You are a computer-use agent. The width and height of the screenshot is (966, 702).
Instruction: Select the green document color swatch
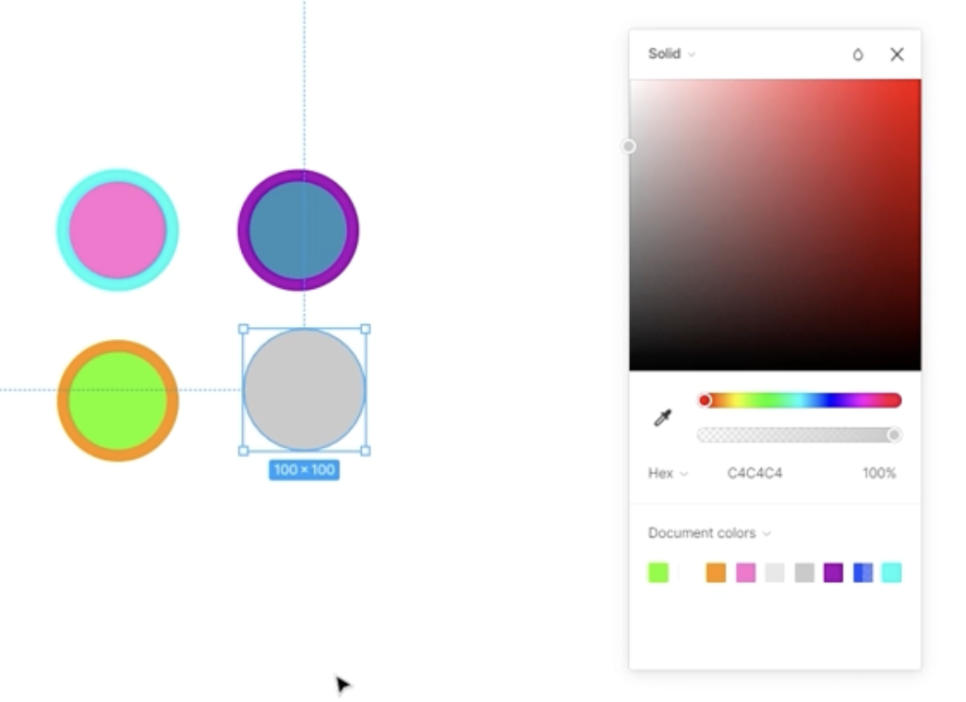658,573
